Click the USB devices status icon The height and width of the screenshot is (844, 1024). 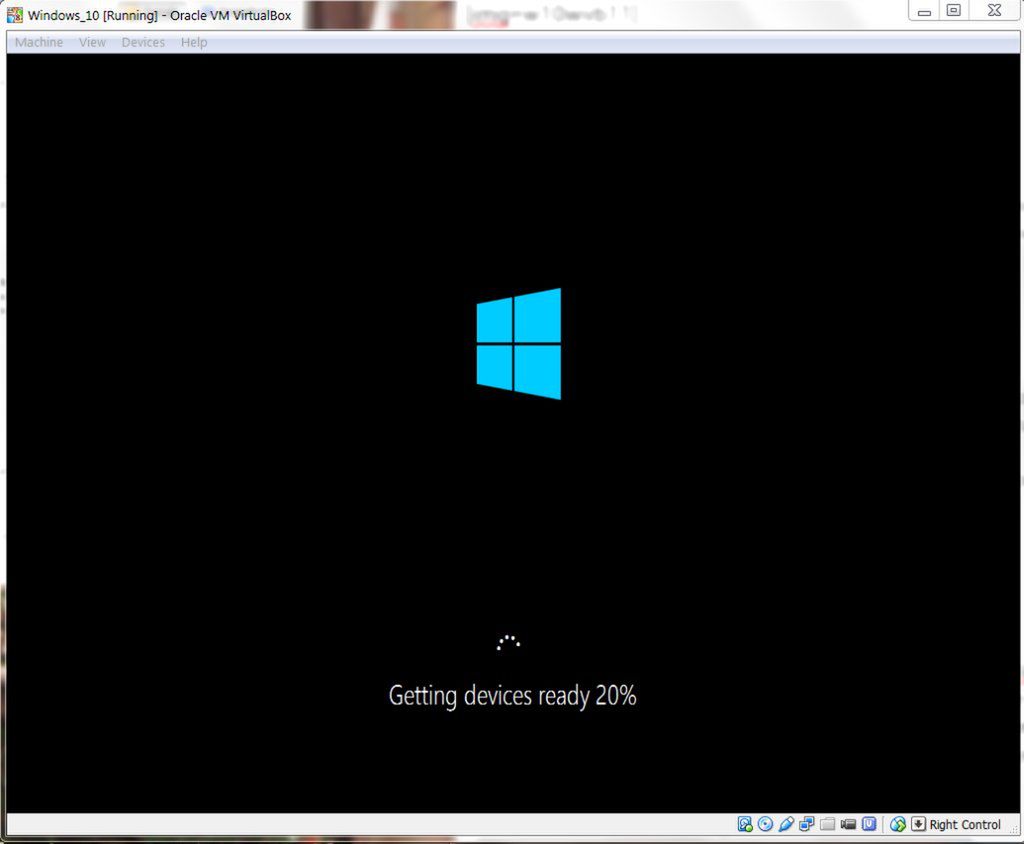pyautogui.click(x=786, y=824)
